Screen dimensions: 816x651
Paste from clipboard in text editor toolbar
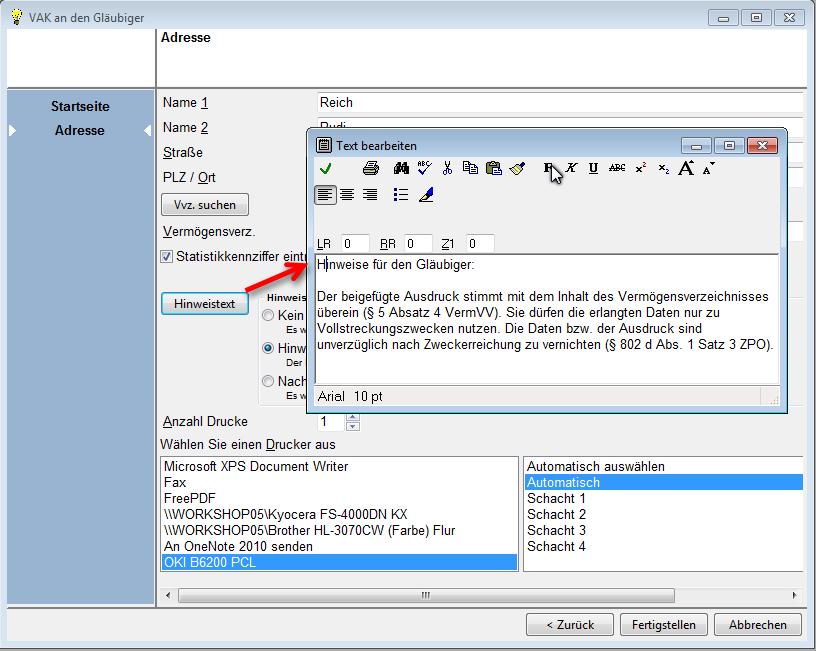tap(493, 169)
